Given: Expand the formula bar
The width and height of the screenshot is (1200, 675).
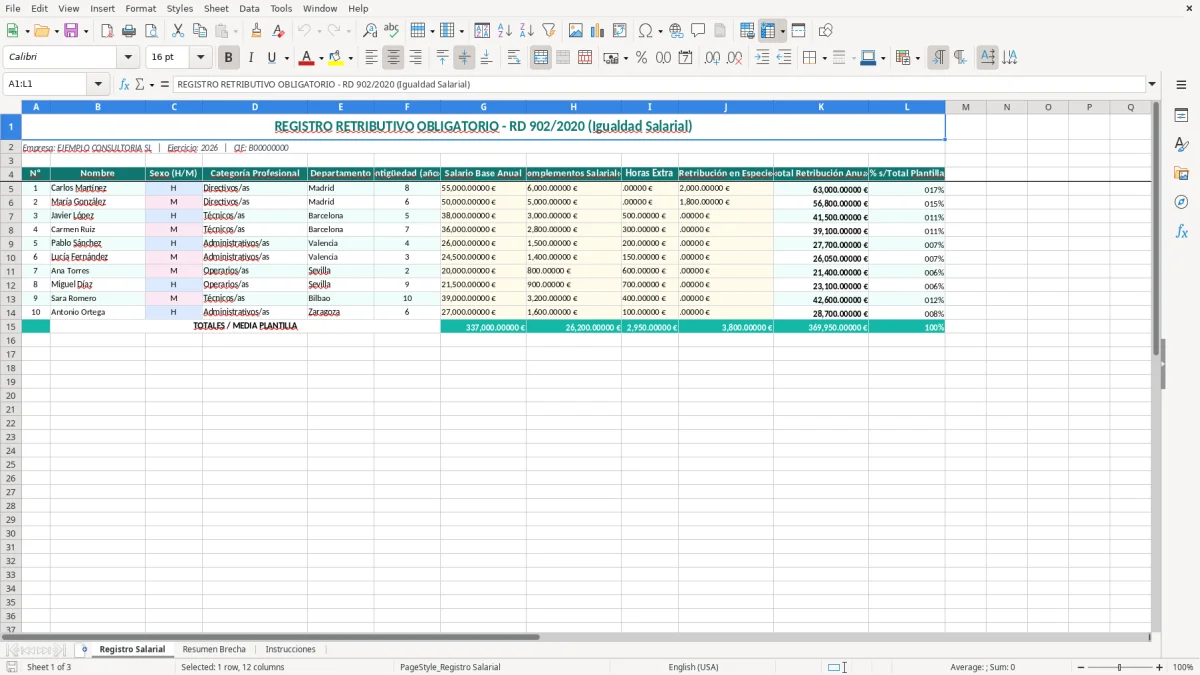Looking at the screenshot, I should [1152, 84].
